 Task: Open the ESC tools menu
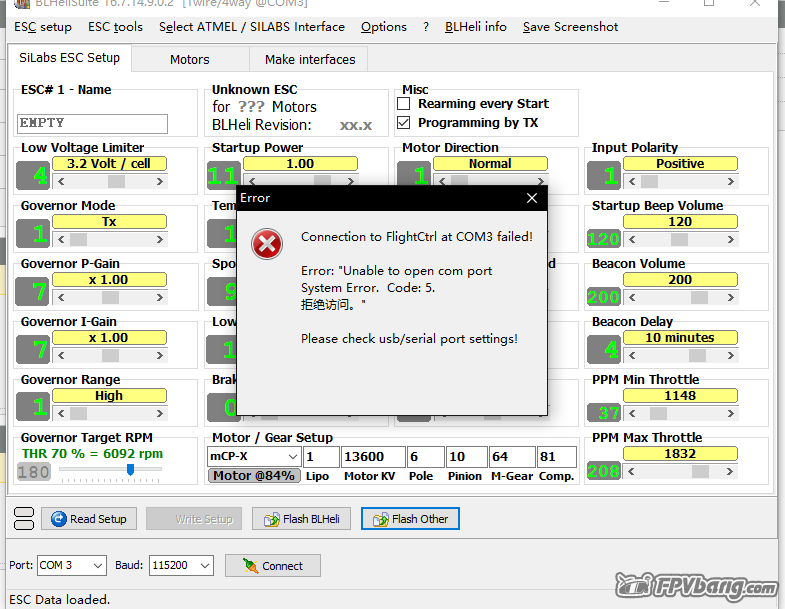115,27
